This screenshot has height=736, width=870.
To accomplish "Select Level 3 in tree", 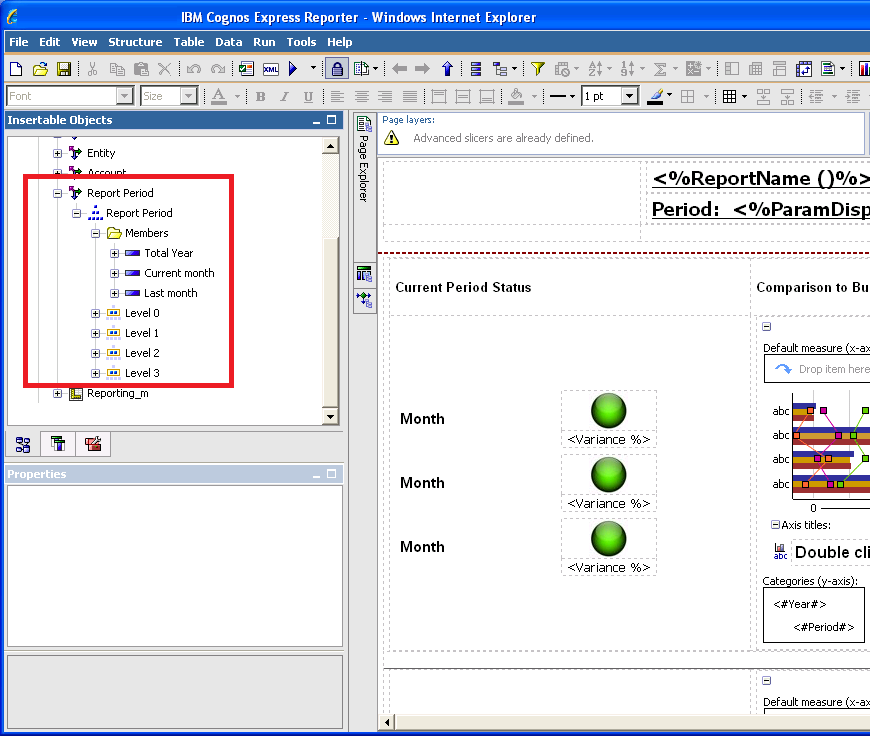I will pyautogui.click(x=142, y=373).
